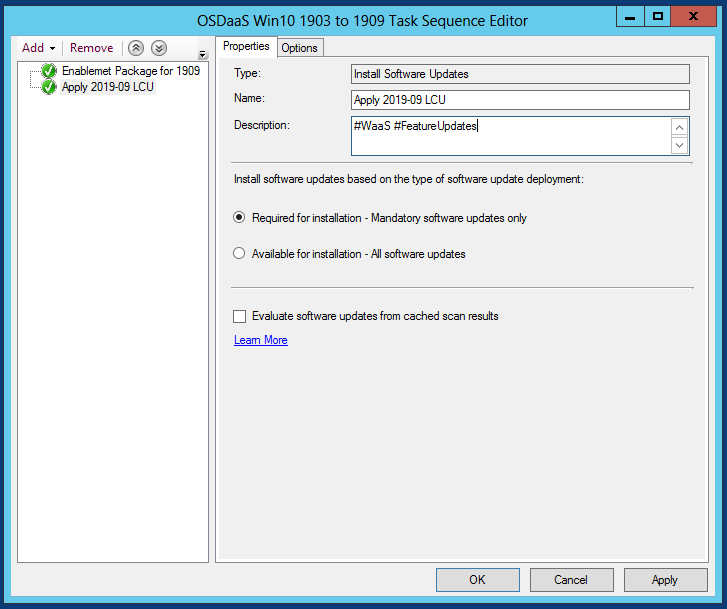Select the Enablemet Package for 1909 step
727x609 pixels.
[131, 71]
